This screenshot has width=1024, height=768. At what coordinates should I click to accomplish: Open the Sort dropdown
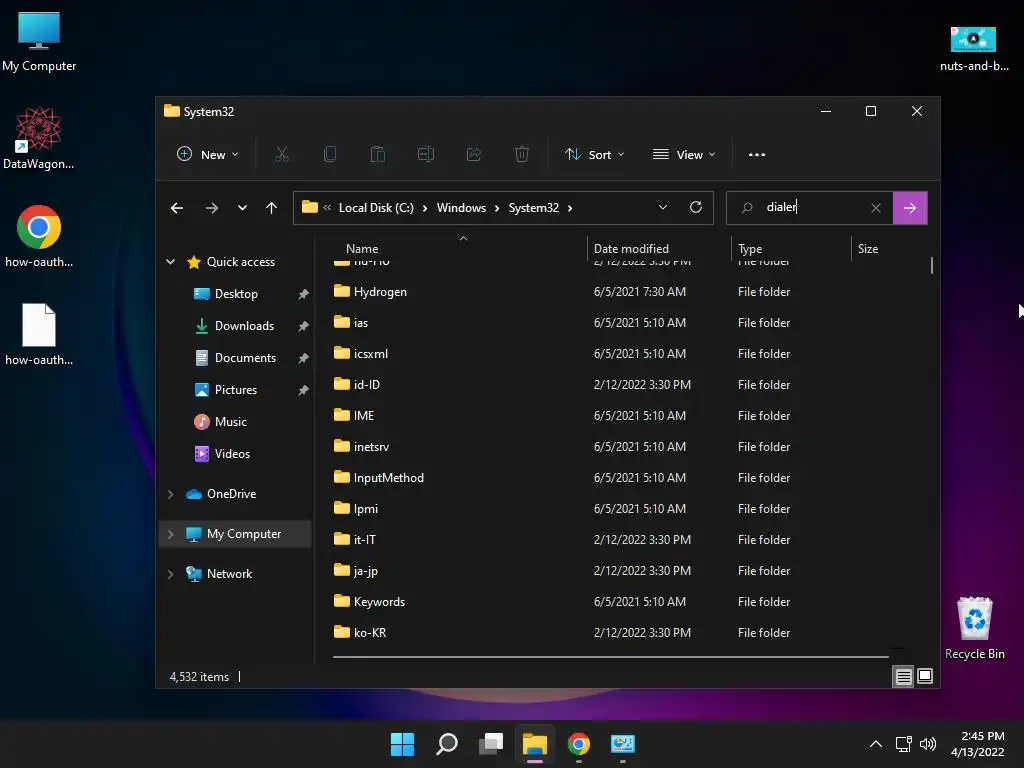click(x=594, y=155)
